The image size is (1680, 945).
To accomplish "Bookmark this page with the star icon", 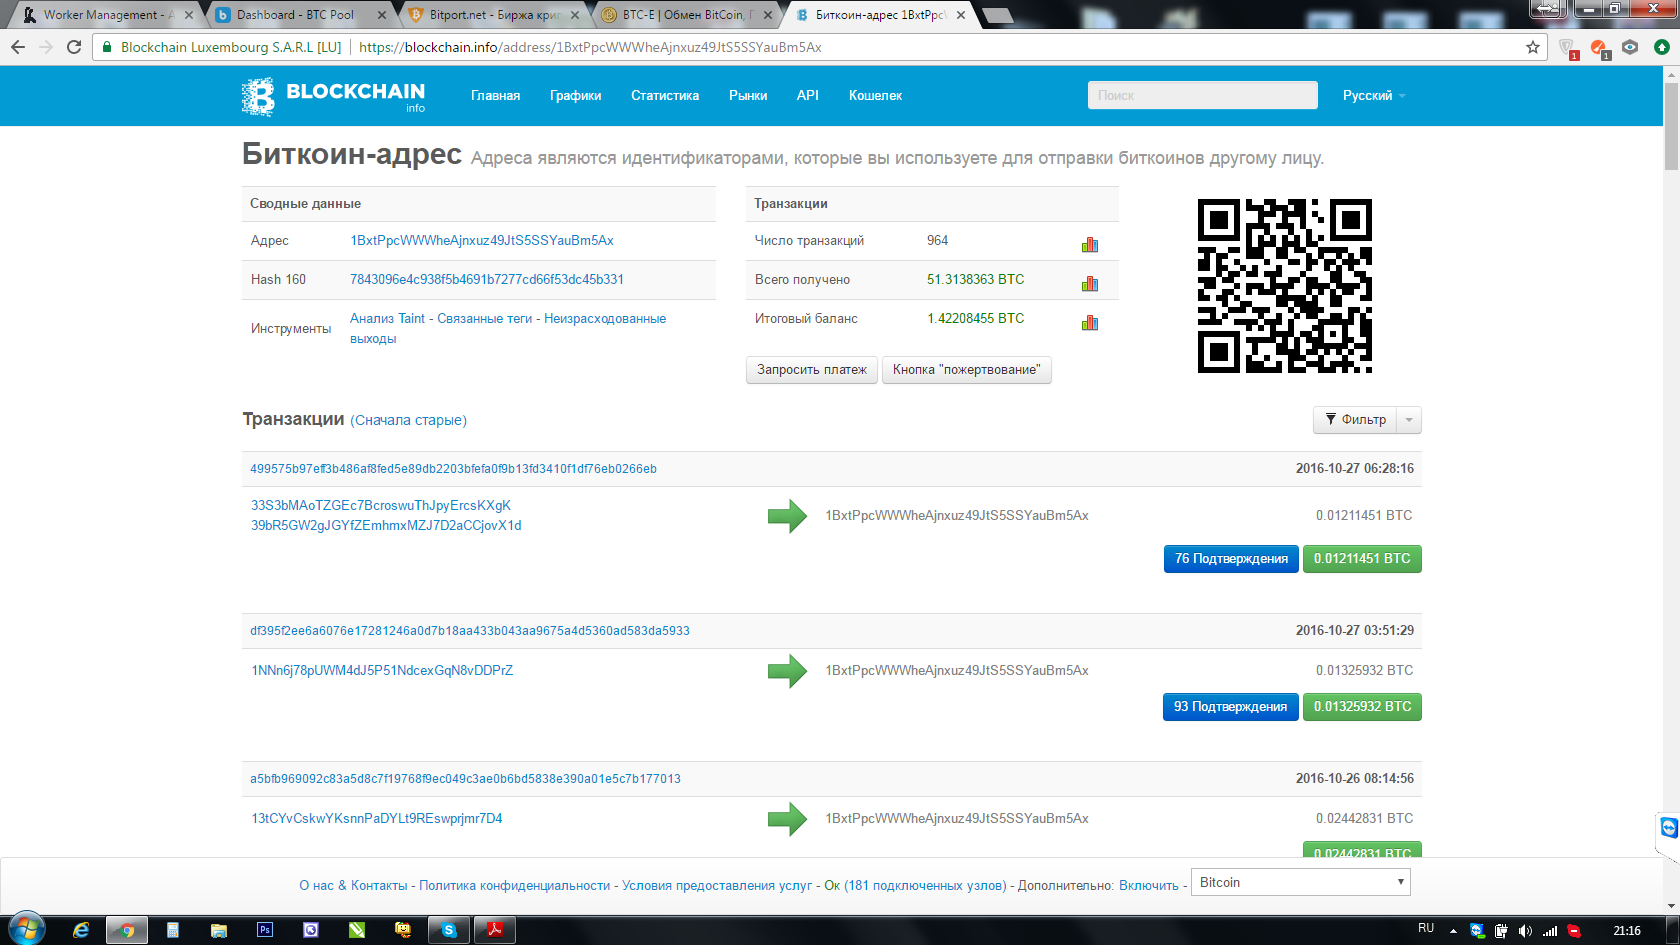I will (x=1533, y=47).
